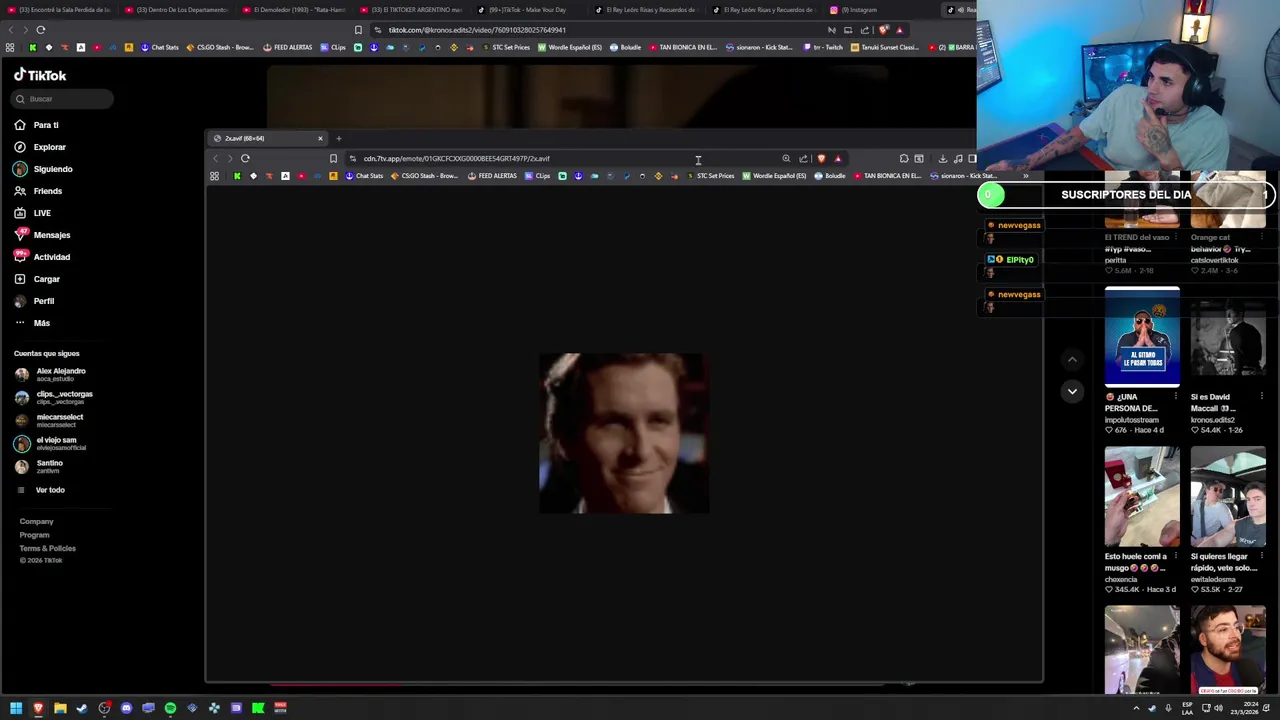Switch to TikTok Make Your Day tab
1280x720 pixels.
click(x=522, y=10)
